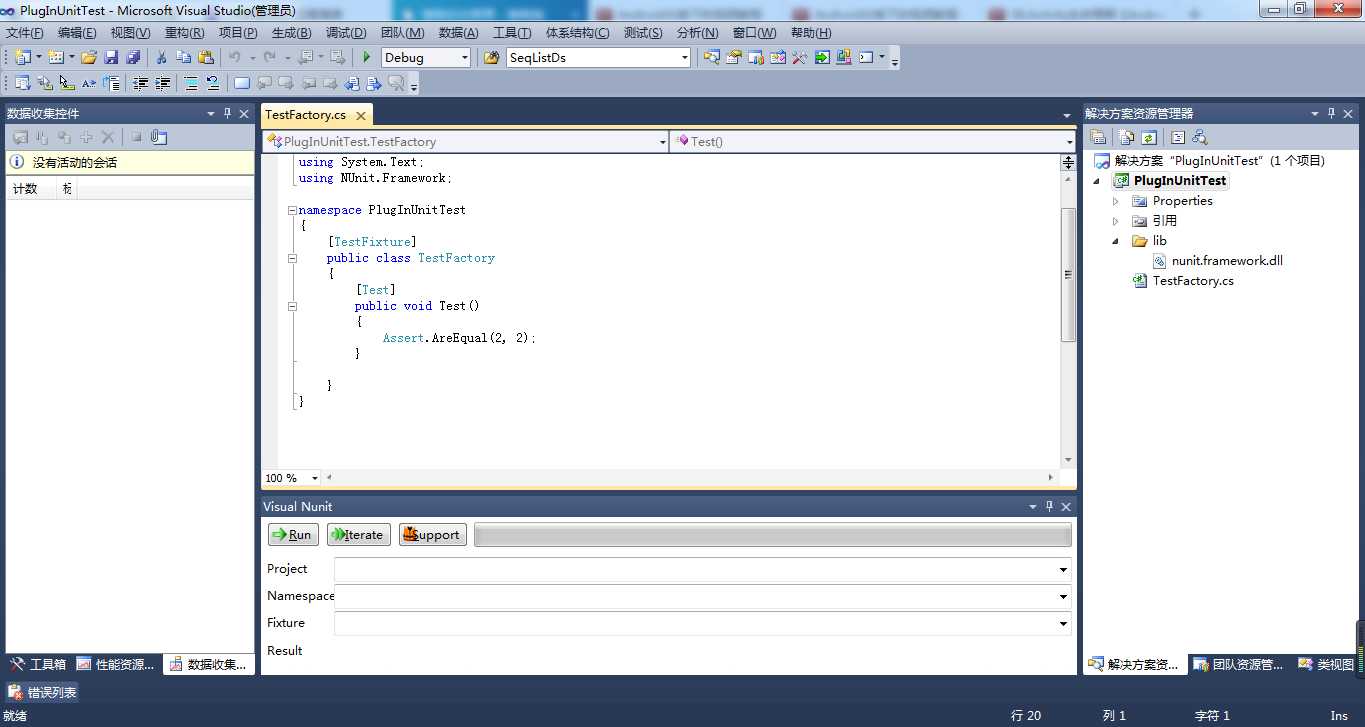Click Show All Files icon in Solution Explorer
Image resolution: width=1365 pixels, height=727 pixels.
coord(1127,137)
